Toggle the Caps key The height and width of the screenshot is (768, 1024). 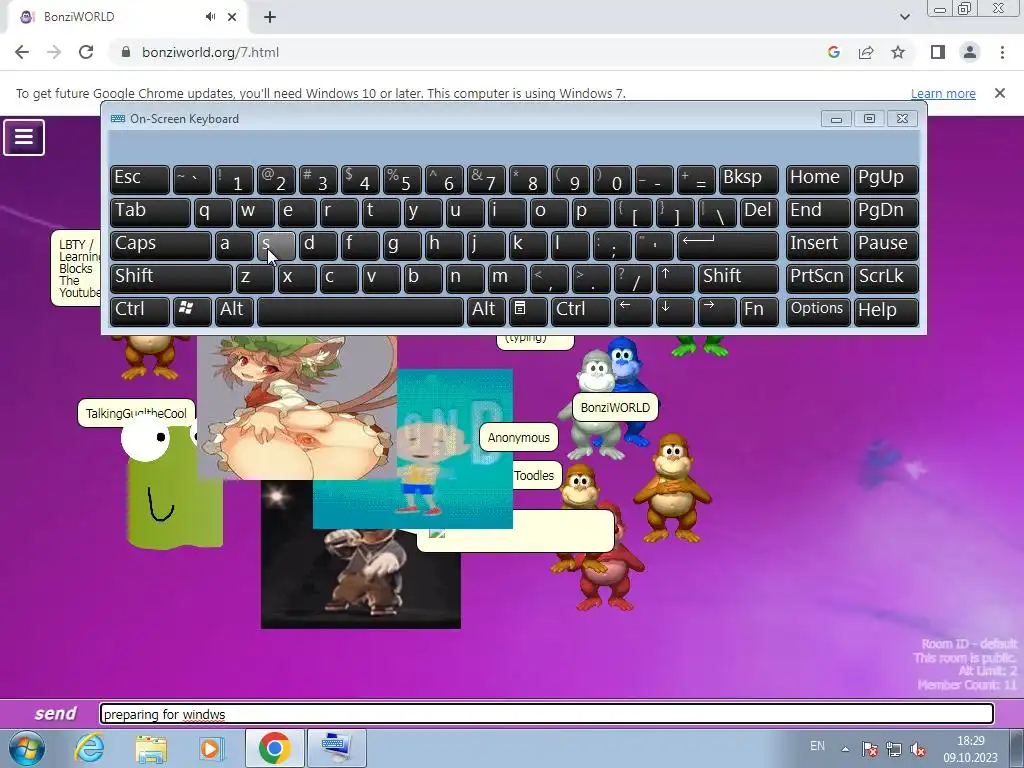(161, 245)
